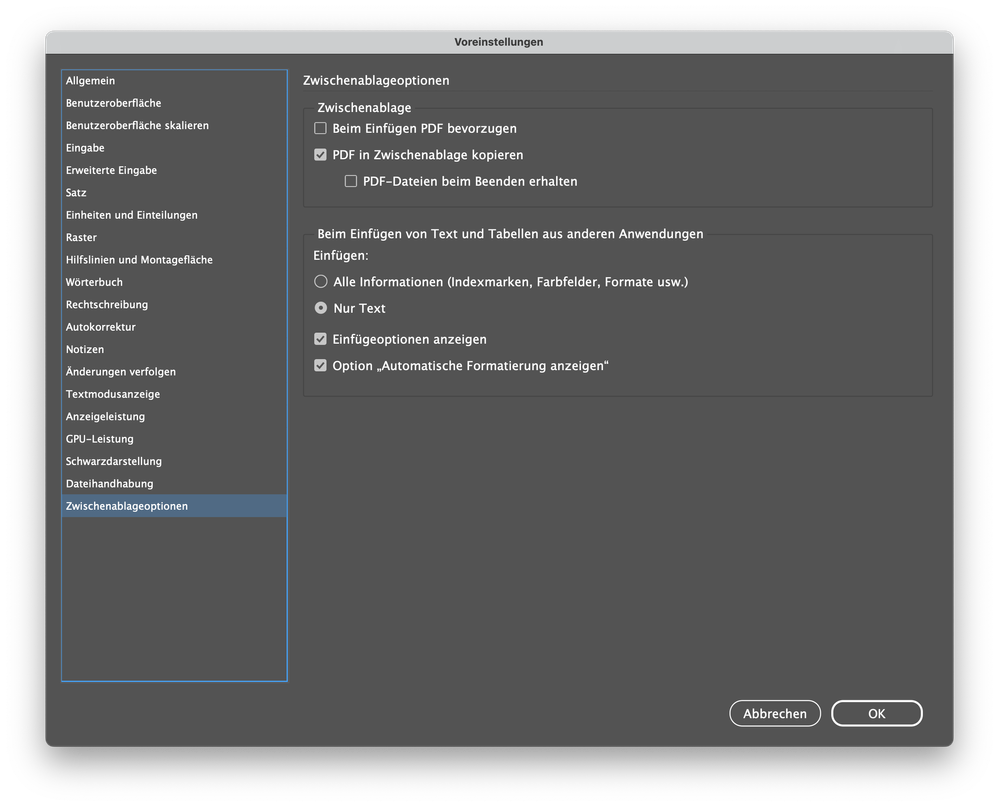Toggle 'PDF-Dateien beim Beenden erhalten' checkbox

[351, 182]
